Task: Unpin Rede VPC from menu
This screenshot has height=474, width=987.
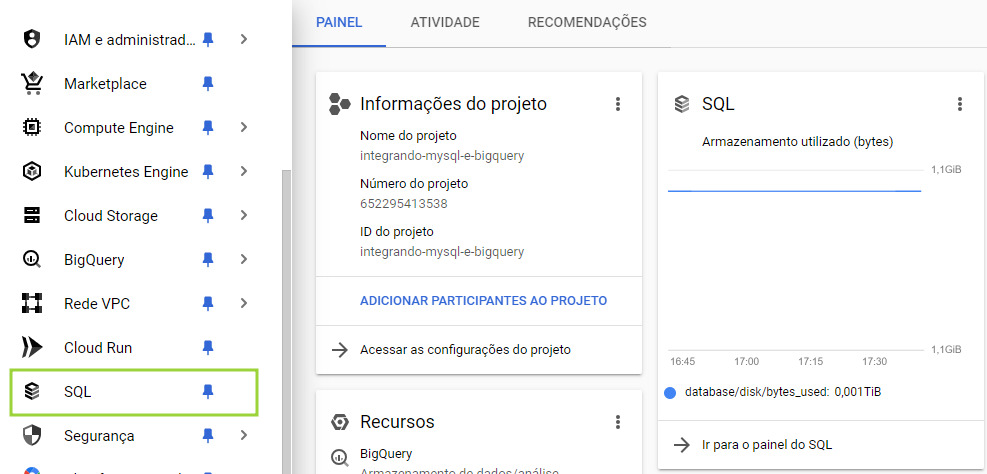Action: point(208,303)
